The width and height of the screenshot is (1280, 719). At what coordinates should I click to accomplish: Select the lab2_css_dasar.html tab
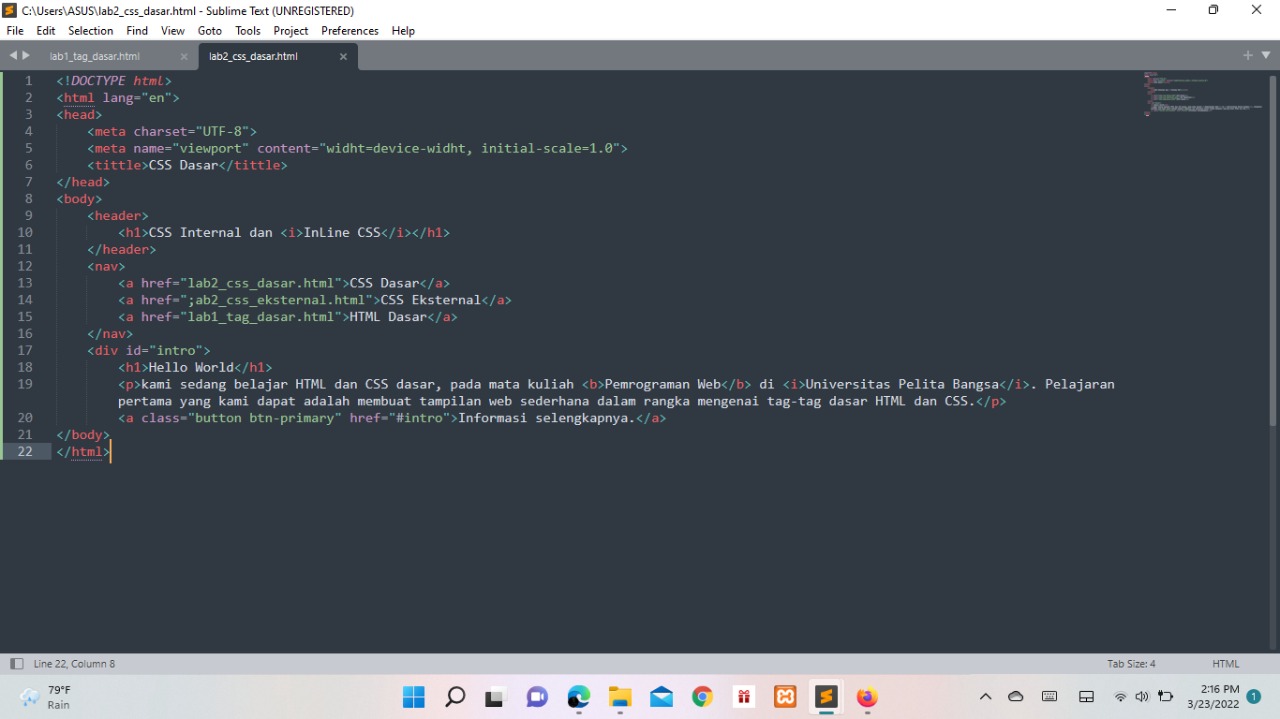pyautogui.click(x=253, y=56)
